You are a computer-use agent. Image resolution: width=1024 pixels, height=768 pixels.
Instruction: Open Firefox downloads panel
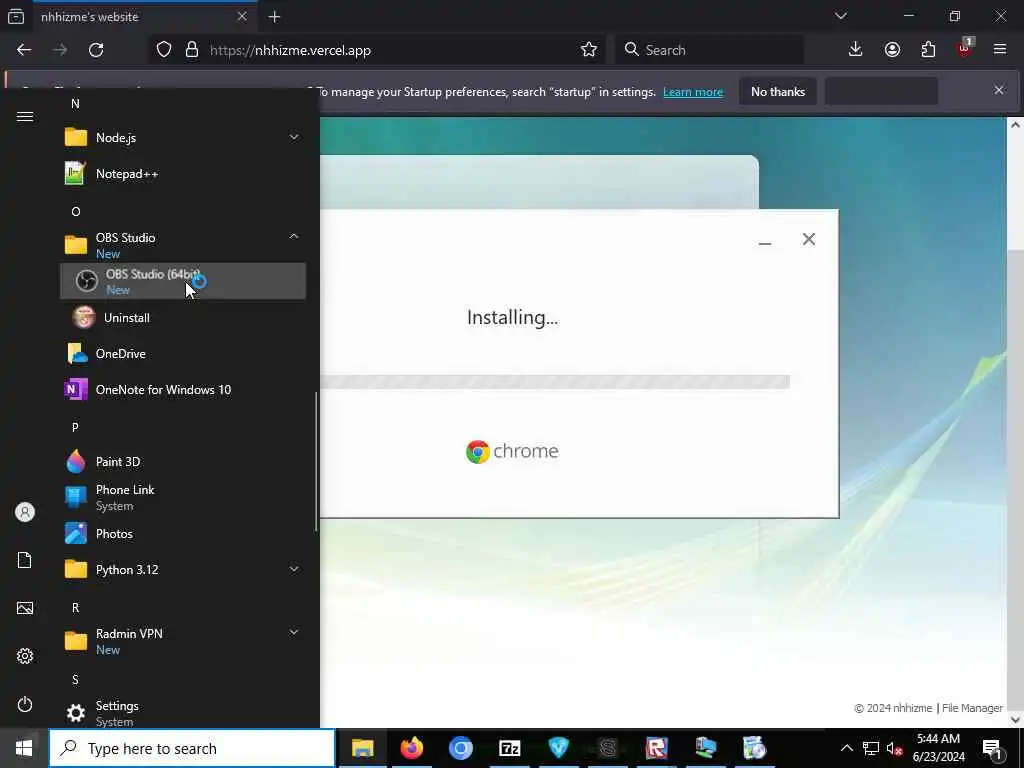click(856, 50)
